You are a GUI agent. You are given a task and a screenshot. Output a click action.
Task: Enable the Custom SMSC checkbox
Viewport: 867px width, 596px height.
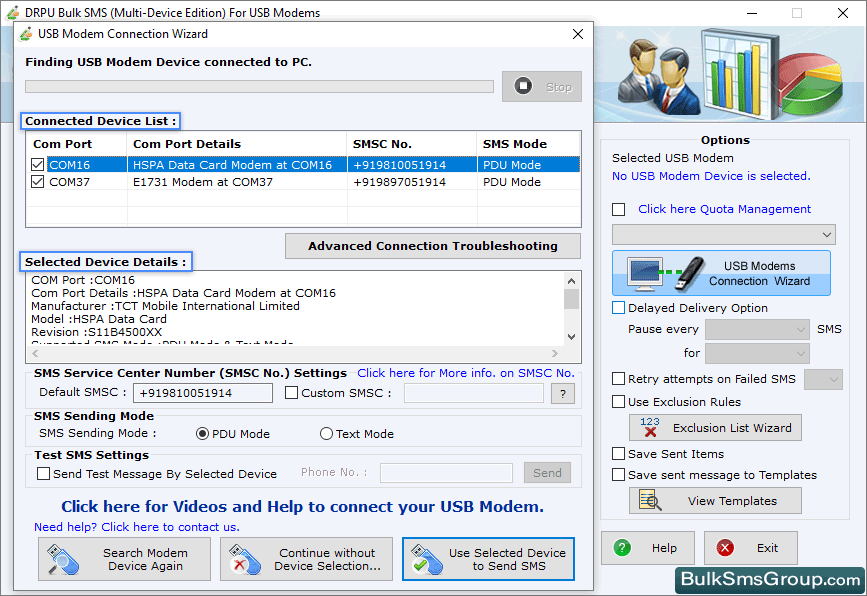291,393
